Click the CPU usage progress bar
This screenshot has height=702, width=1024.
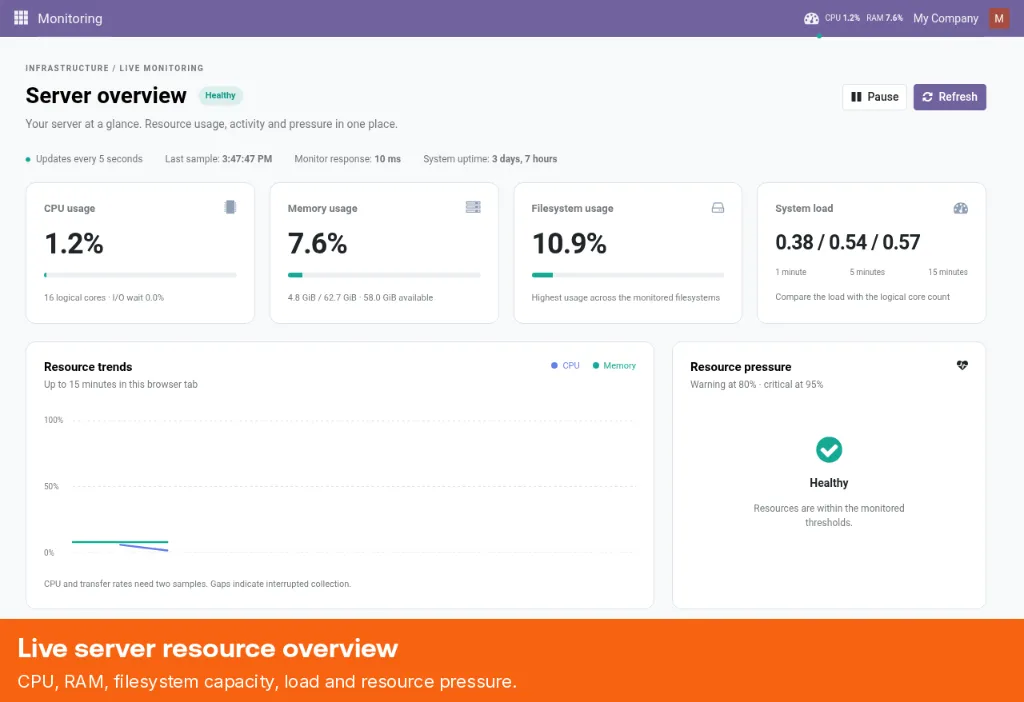tap(140, 275)
